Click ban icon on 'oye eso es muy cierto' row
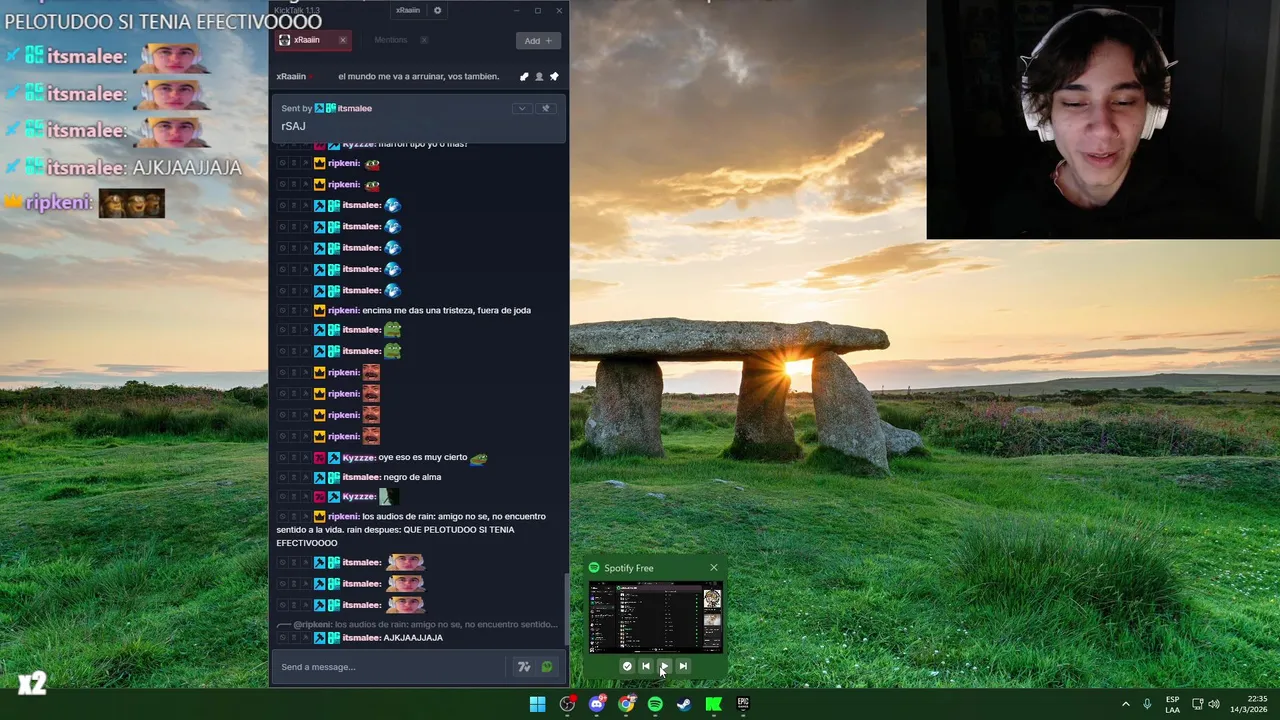Image resolution: width=1280 pixels, height=720 pixels. (x=282, y=458)
